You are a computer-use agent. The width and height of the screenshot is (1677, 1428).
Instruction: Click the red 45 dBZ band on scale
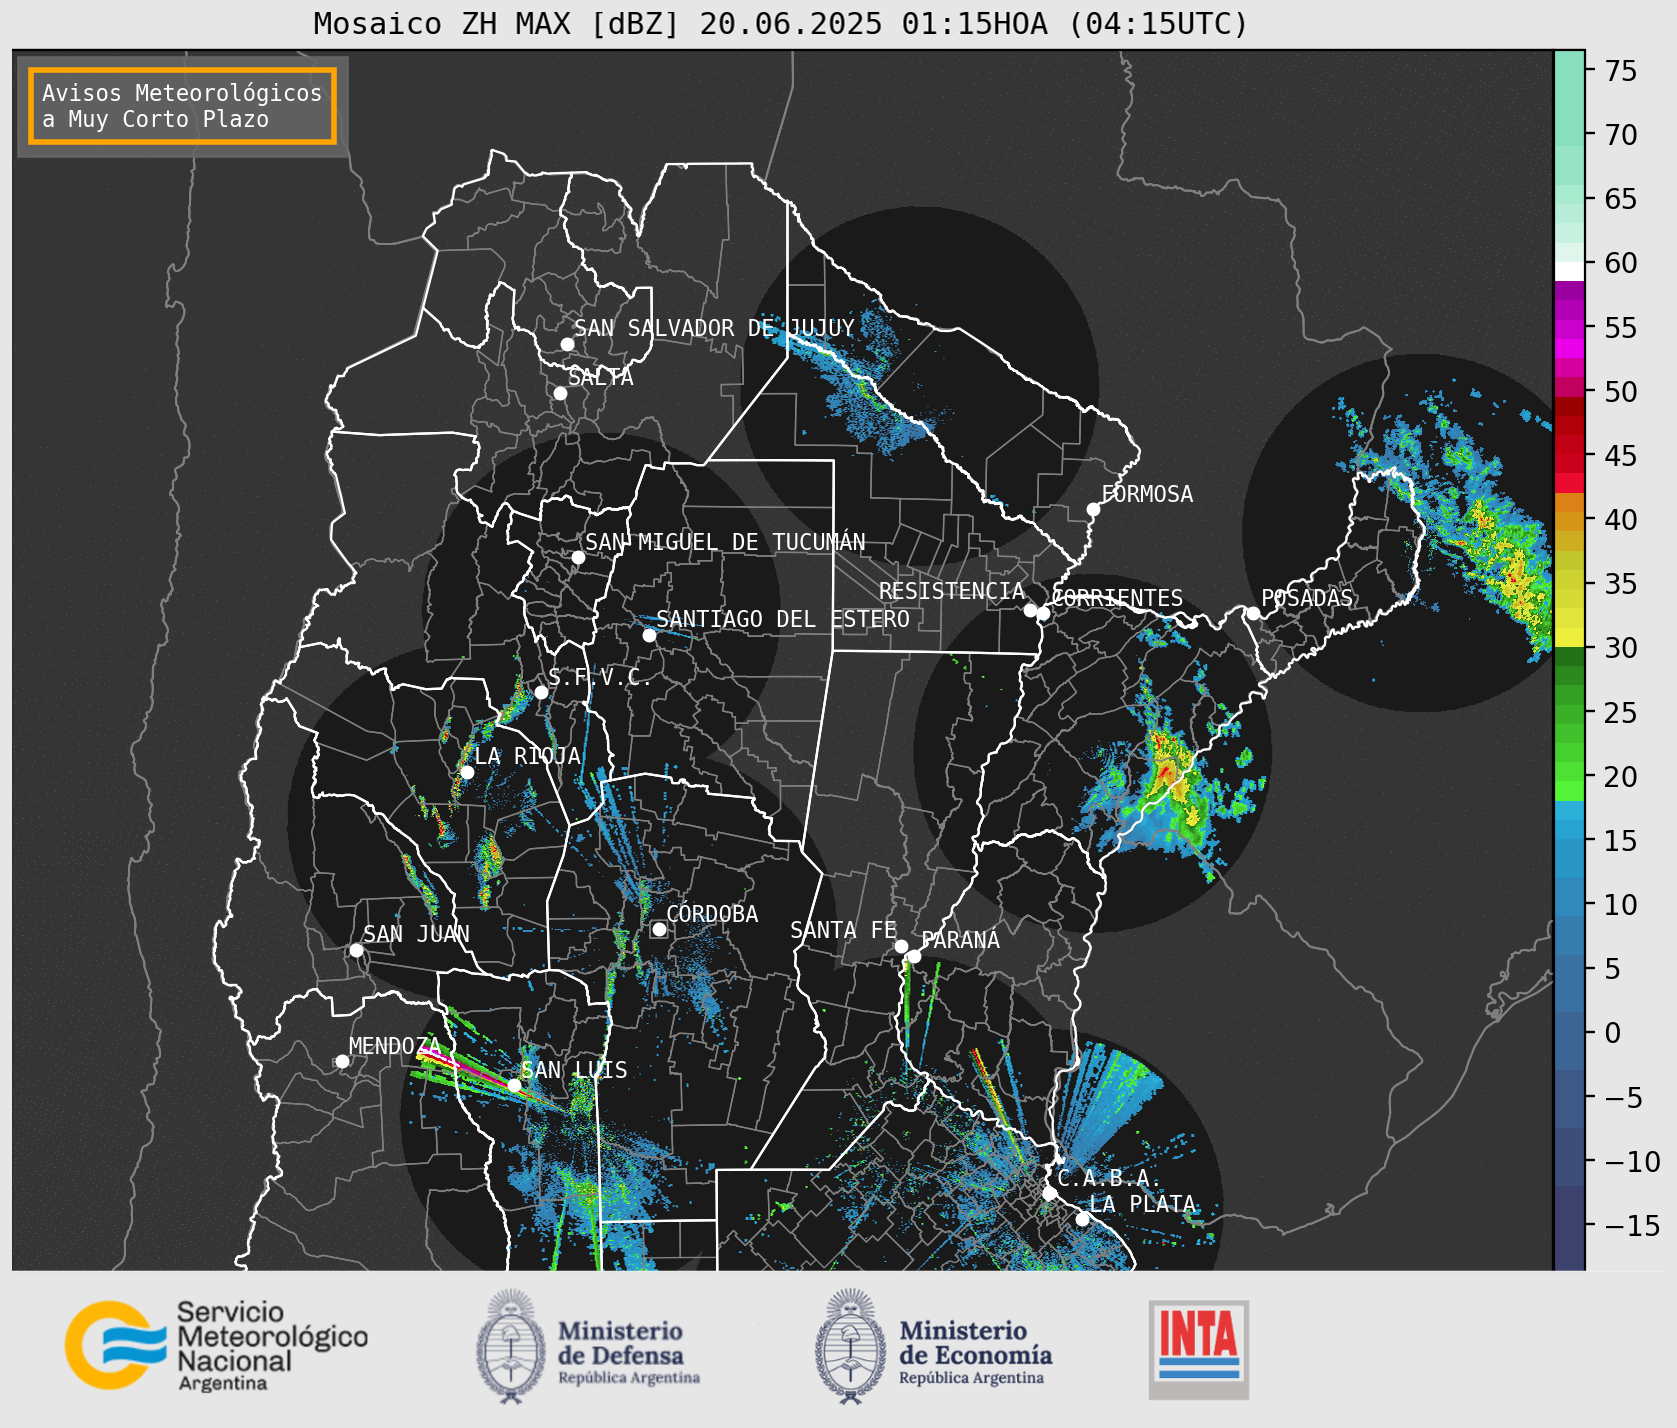click(x=1569, y=456)
